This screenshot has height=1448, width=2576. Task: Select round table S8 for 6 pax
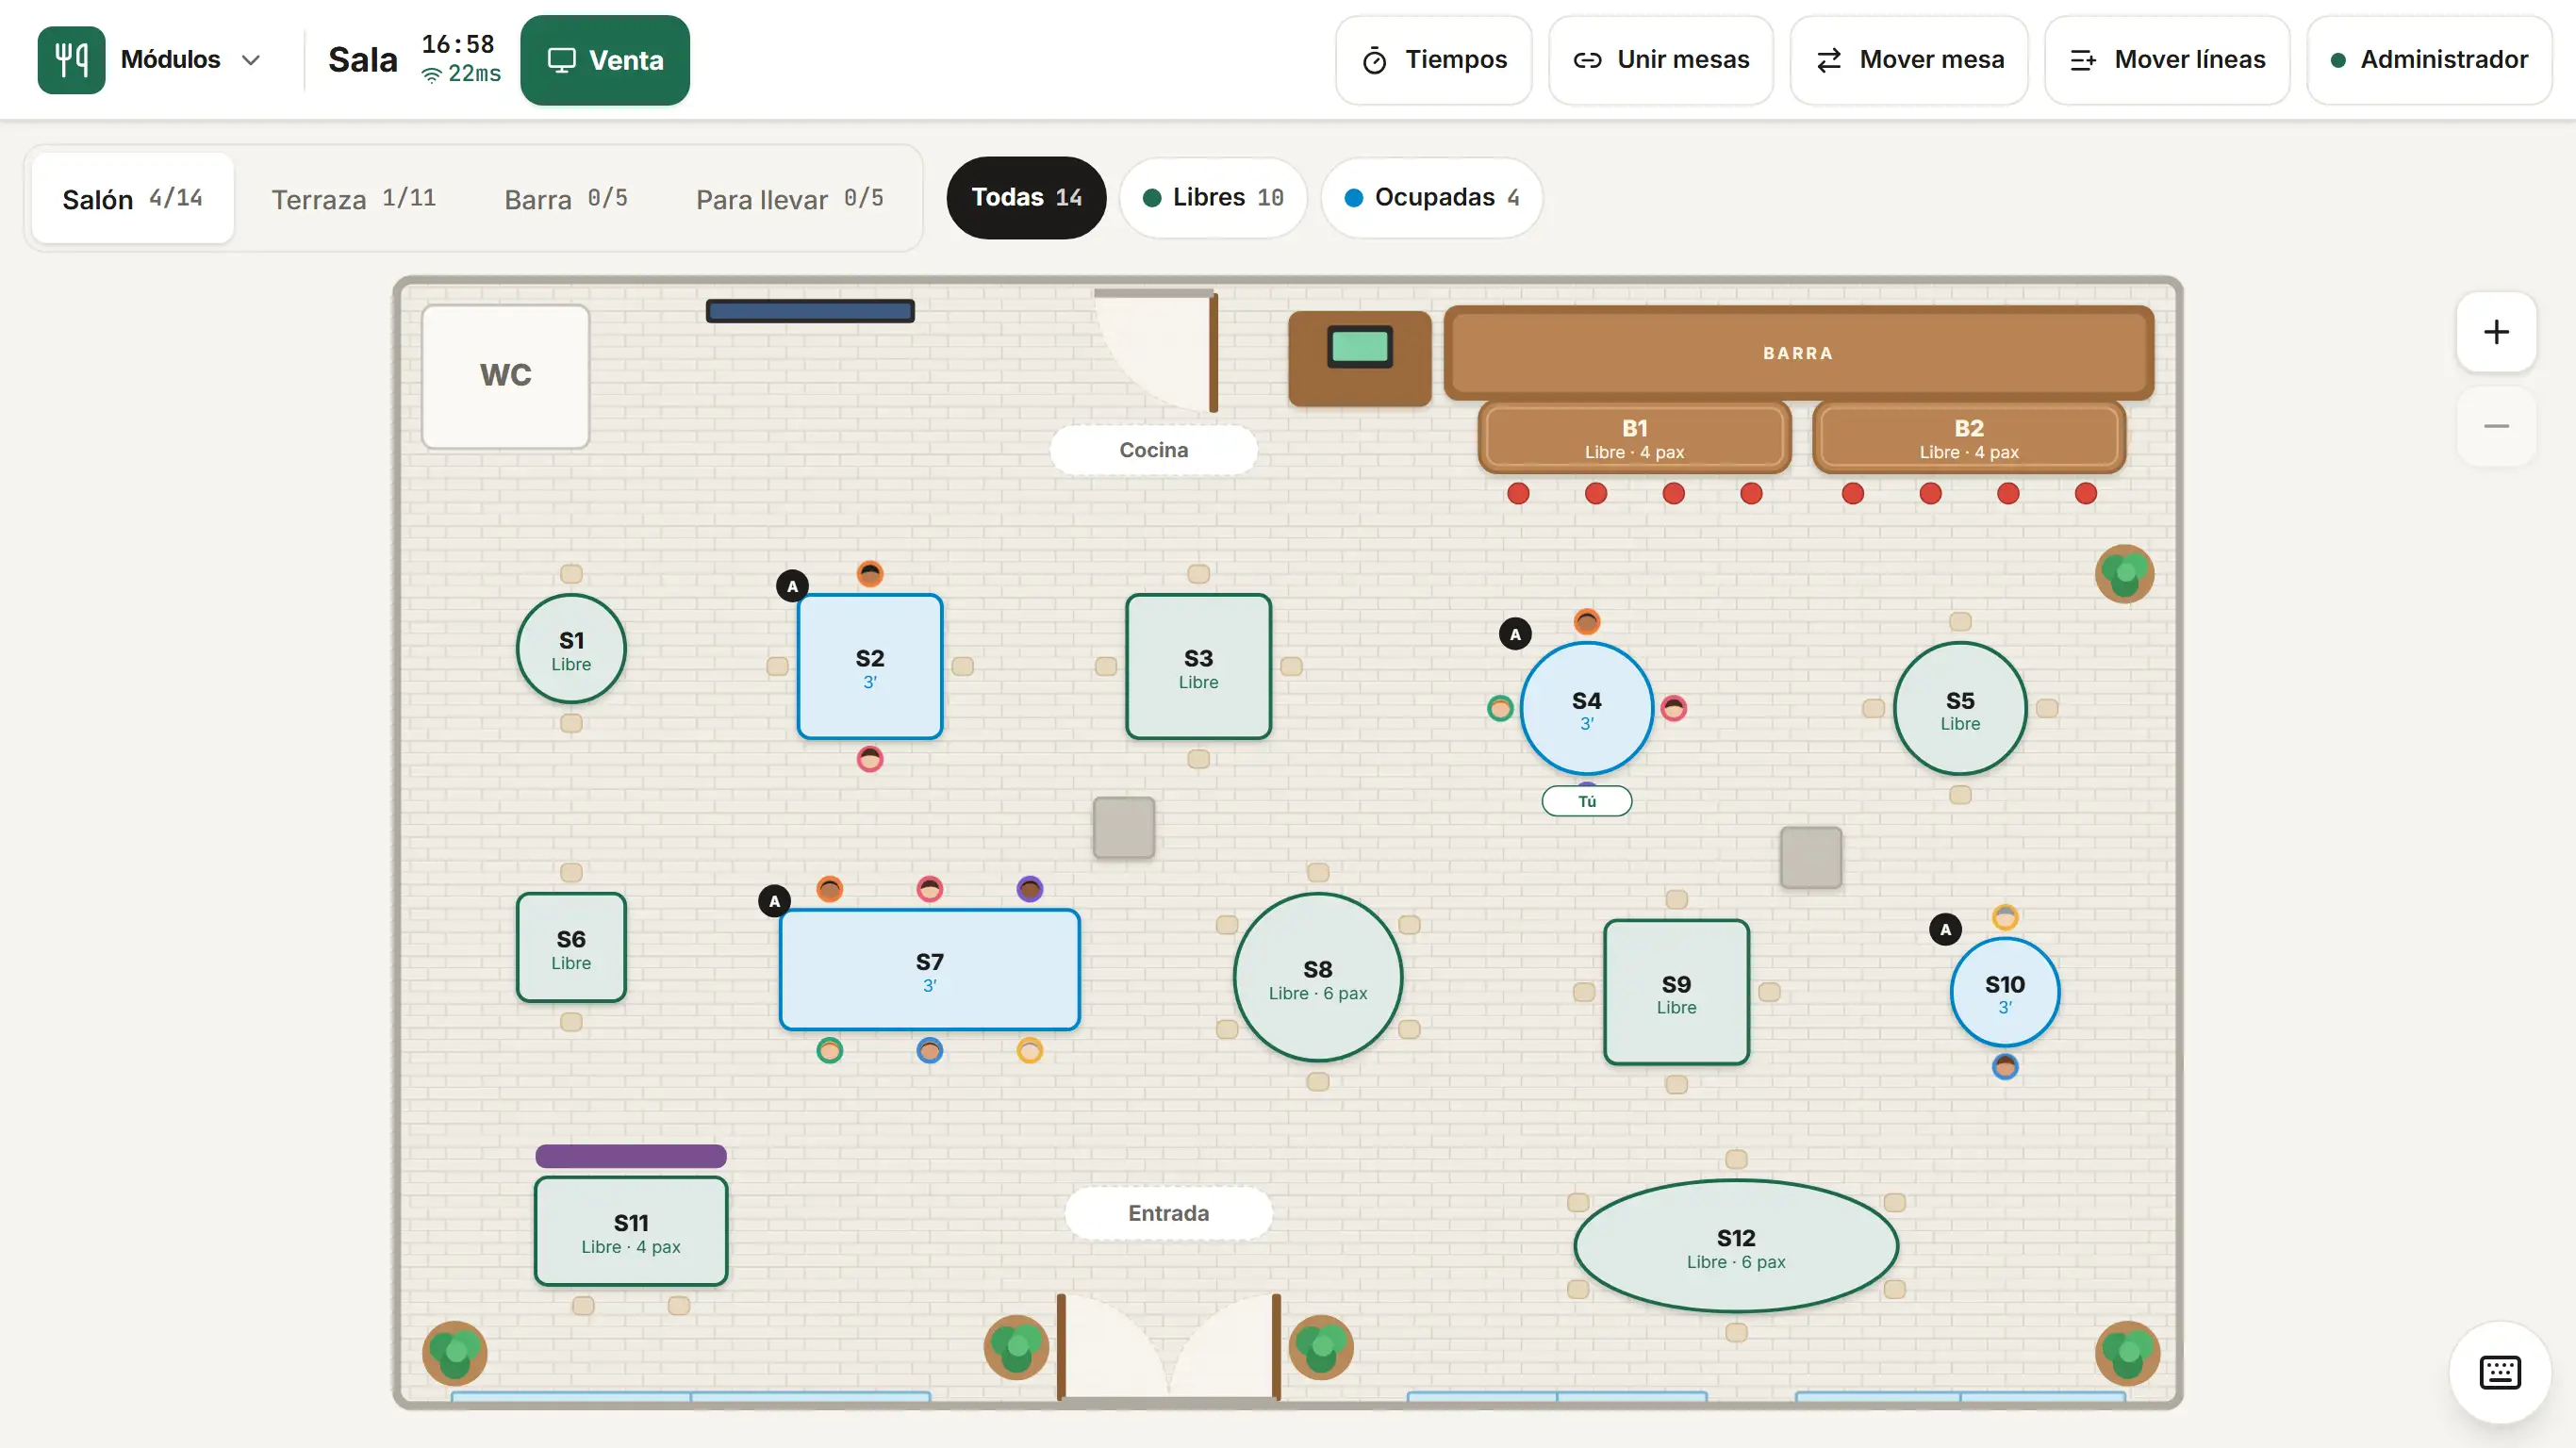[x=1318, y=978]
